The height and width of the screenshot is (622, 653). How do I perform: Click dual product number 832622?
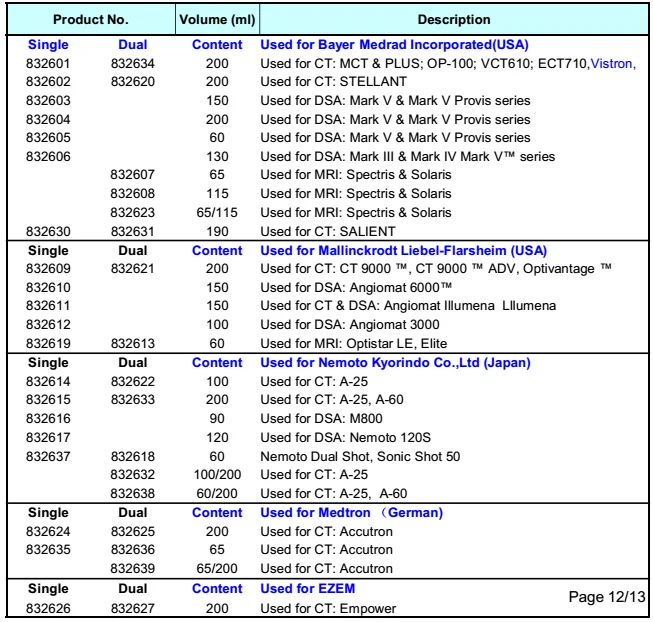coord(133,382)
